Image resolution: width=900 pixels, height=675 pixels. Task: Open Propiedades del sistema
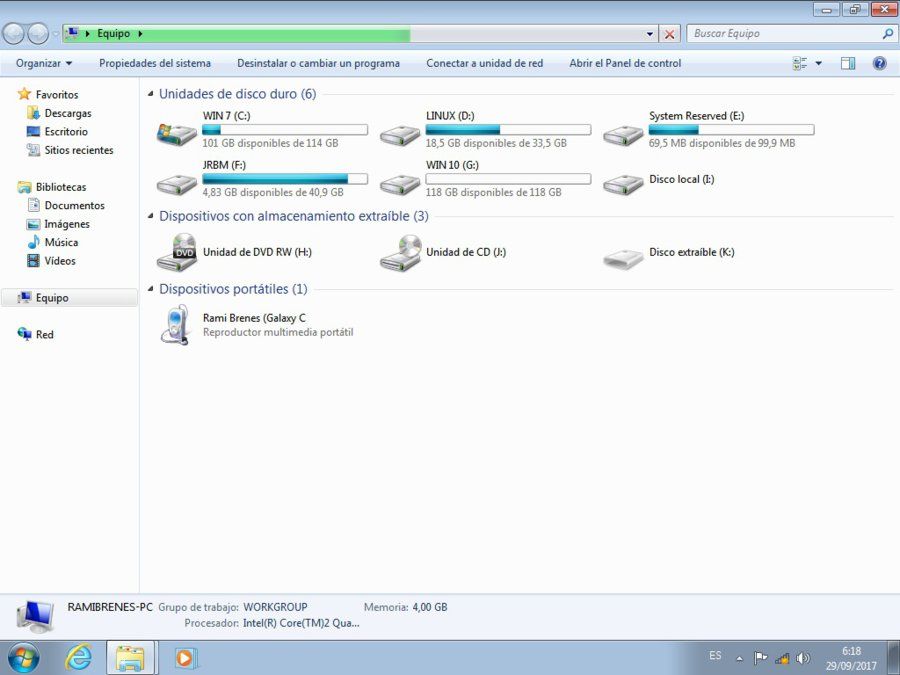click(x=155, y=63)
